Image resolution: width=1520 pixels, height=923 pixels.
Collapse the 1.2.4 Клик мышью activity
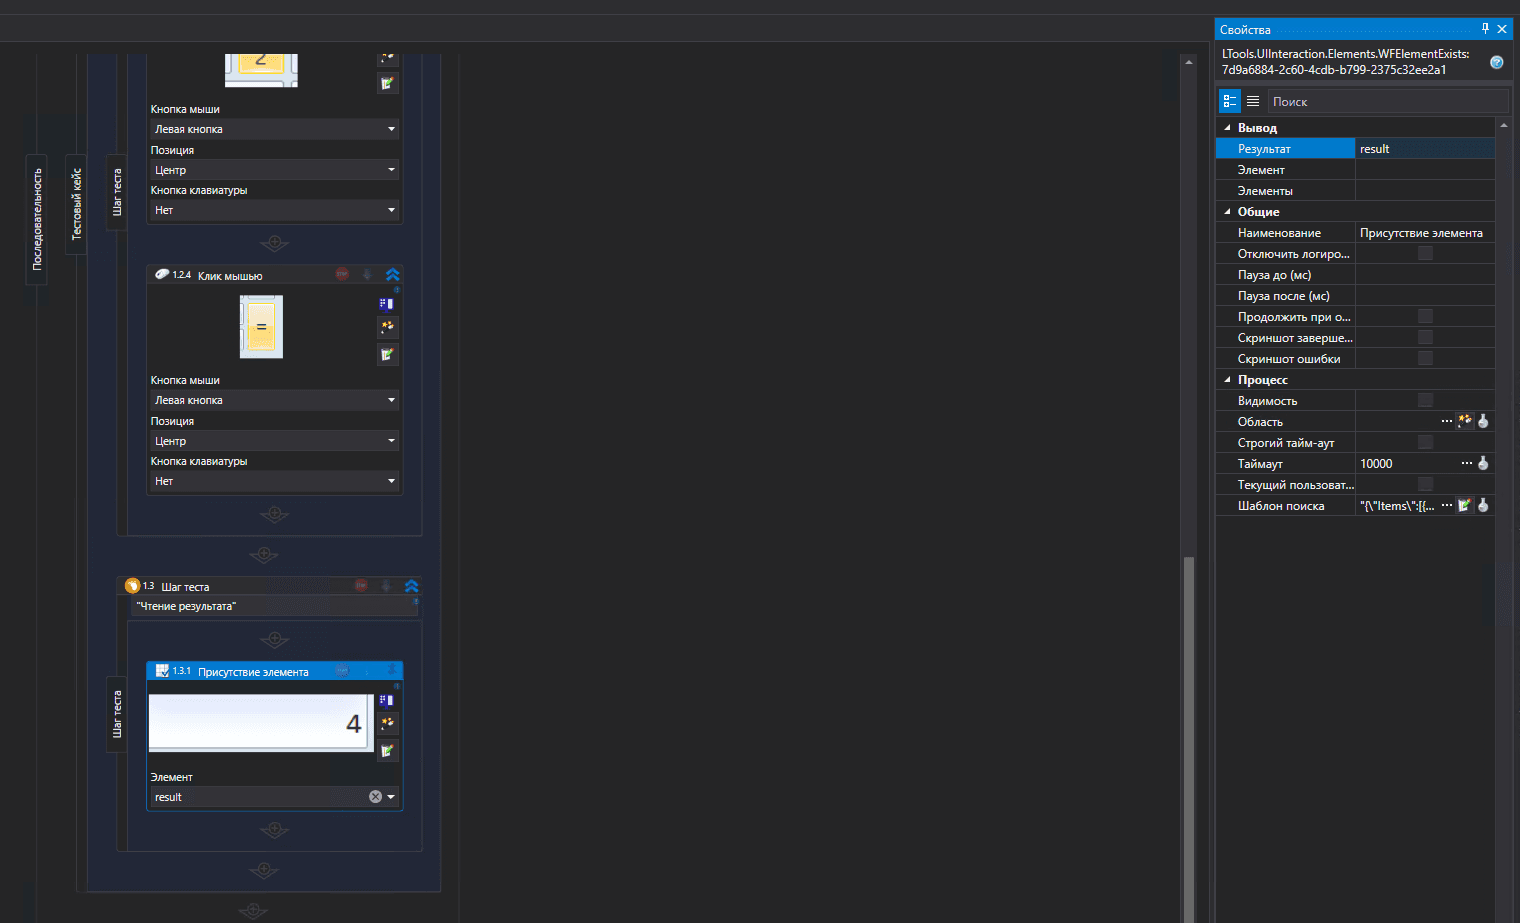392,274
